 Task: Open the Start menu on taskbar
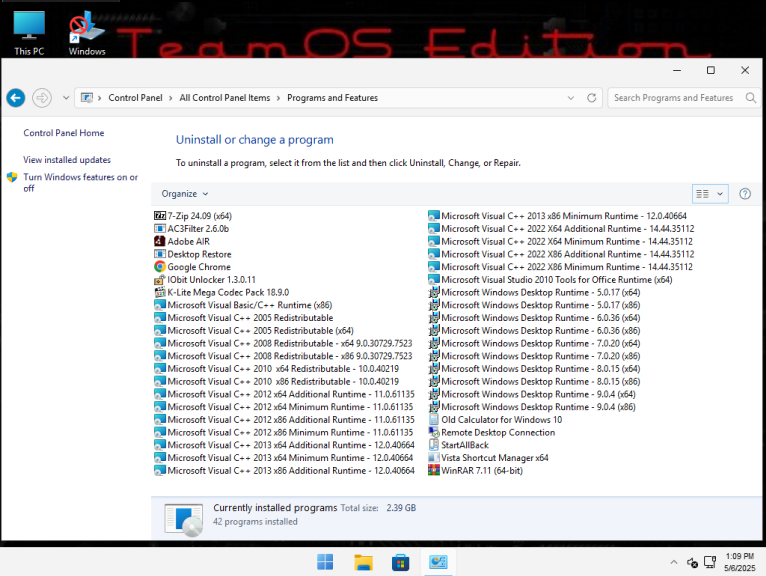pyautogui.click(x=325, y=562)
